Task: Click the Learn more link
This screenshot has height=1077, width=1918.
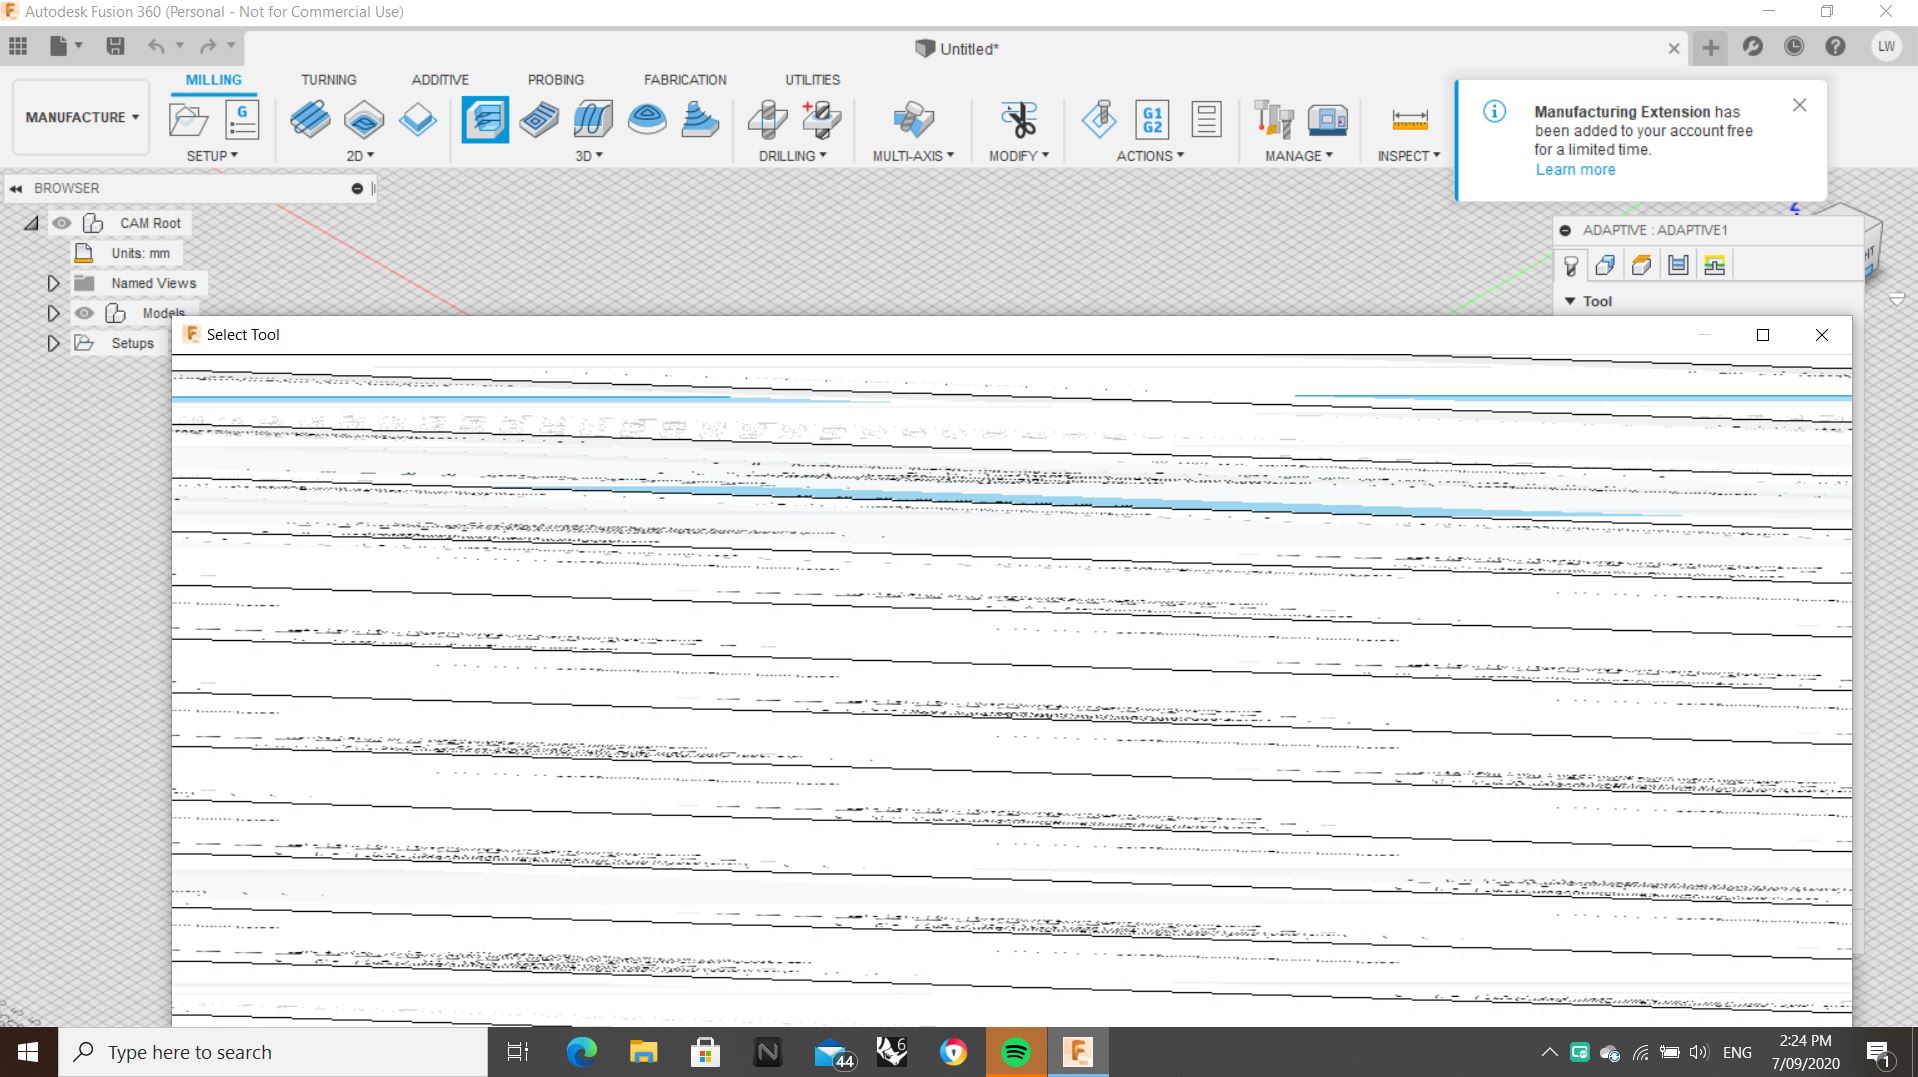Action: point(1574,170)
